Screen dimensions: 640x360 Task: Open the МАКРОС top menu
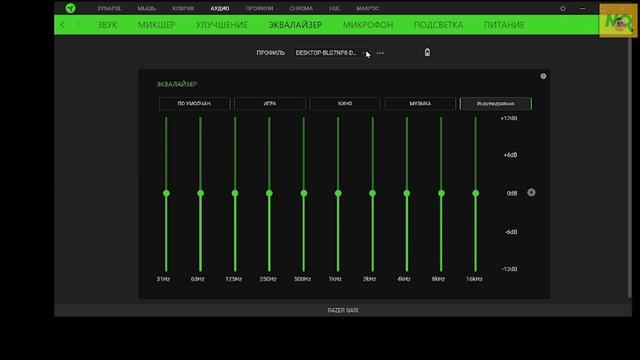pyautogui.click(x=367, y=8)
